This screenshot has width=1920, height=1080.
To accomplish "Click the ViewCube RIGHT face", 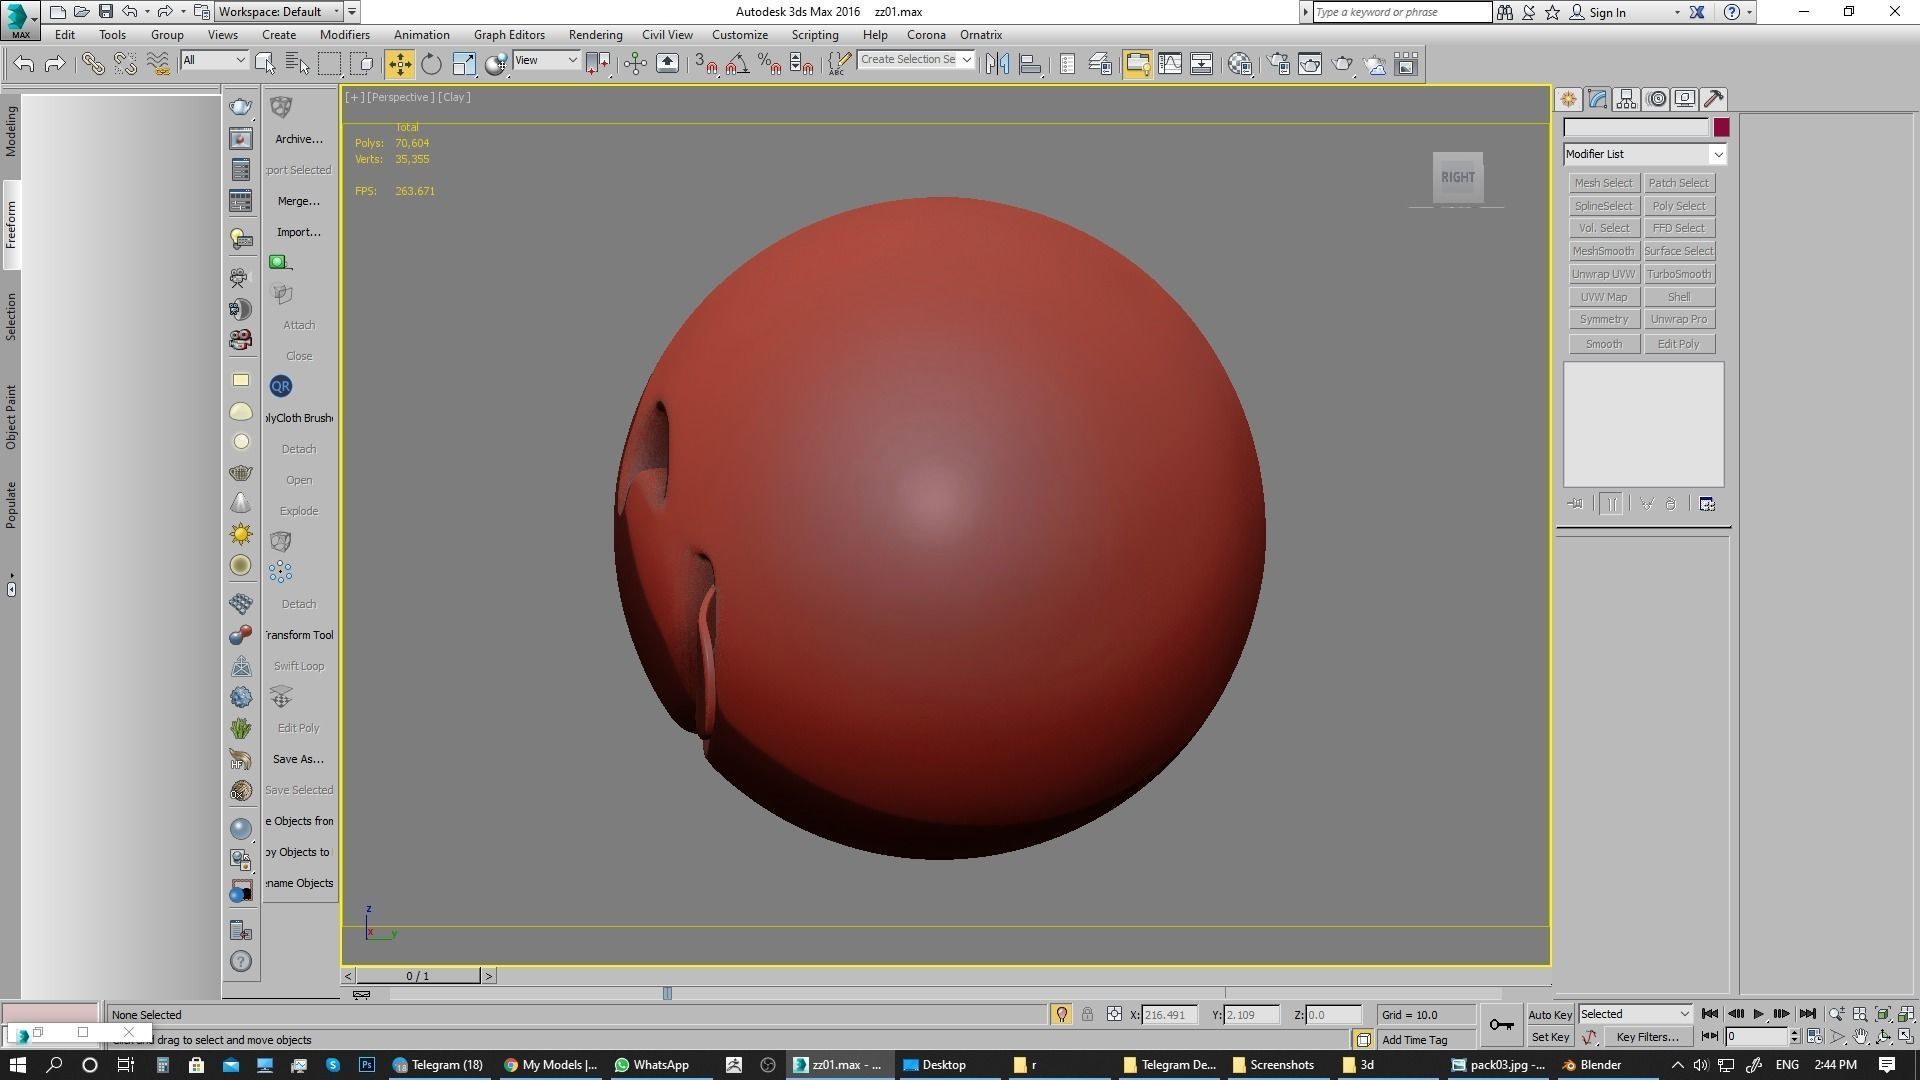I will tap(1457, 177).
